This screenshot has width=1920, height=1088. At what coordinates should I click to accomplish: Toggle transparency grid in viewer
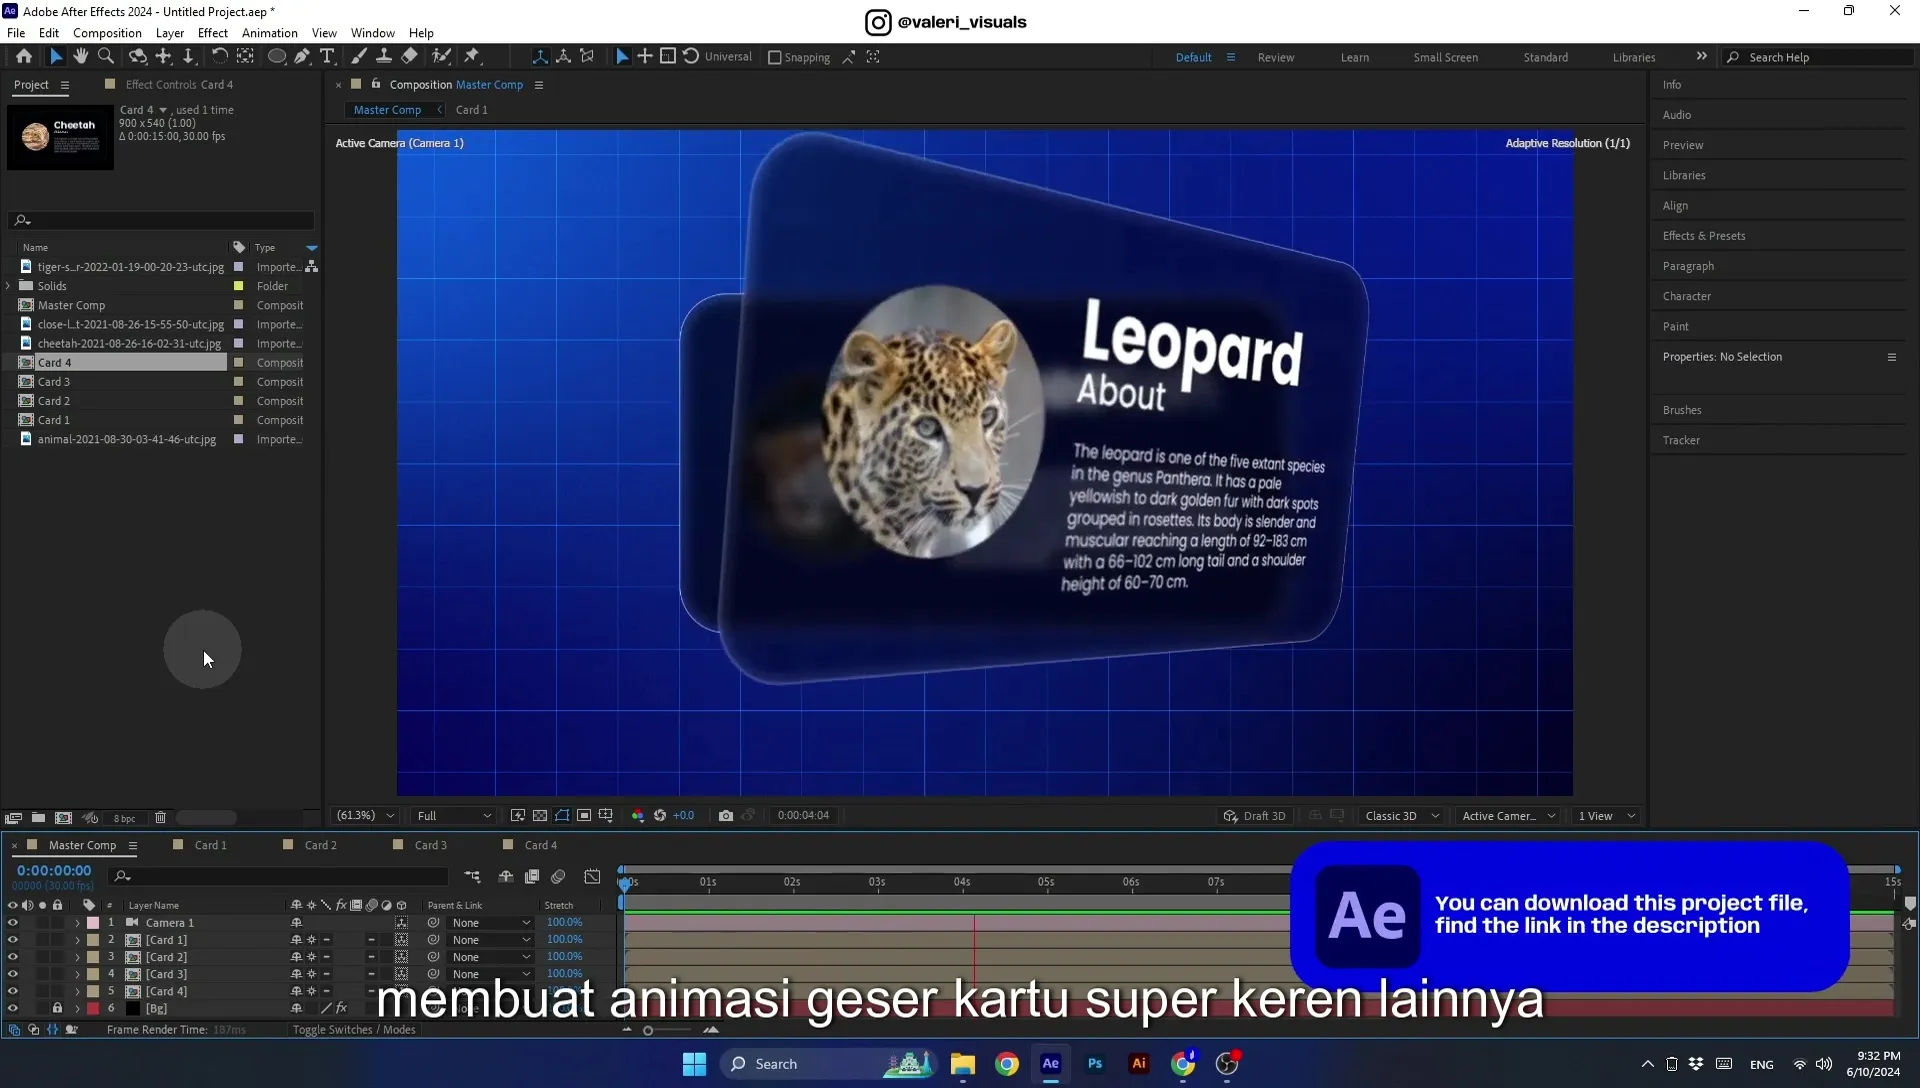click(540, 816)
